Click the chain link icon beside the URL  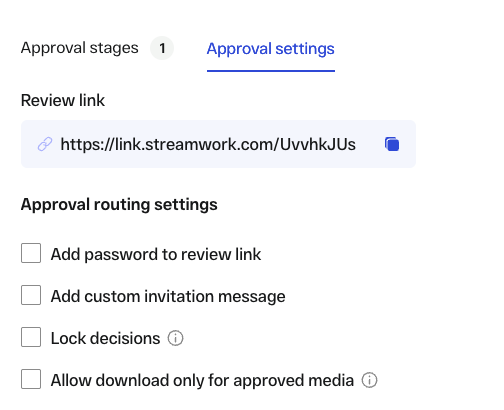point(45,144)
